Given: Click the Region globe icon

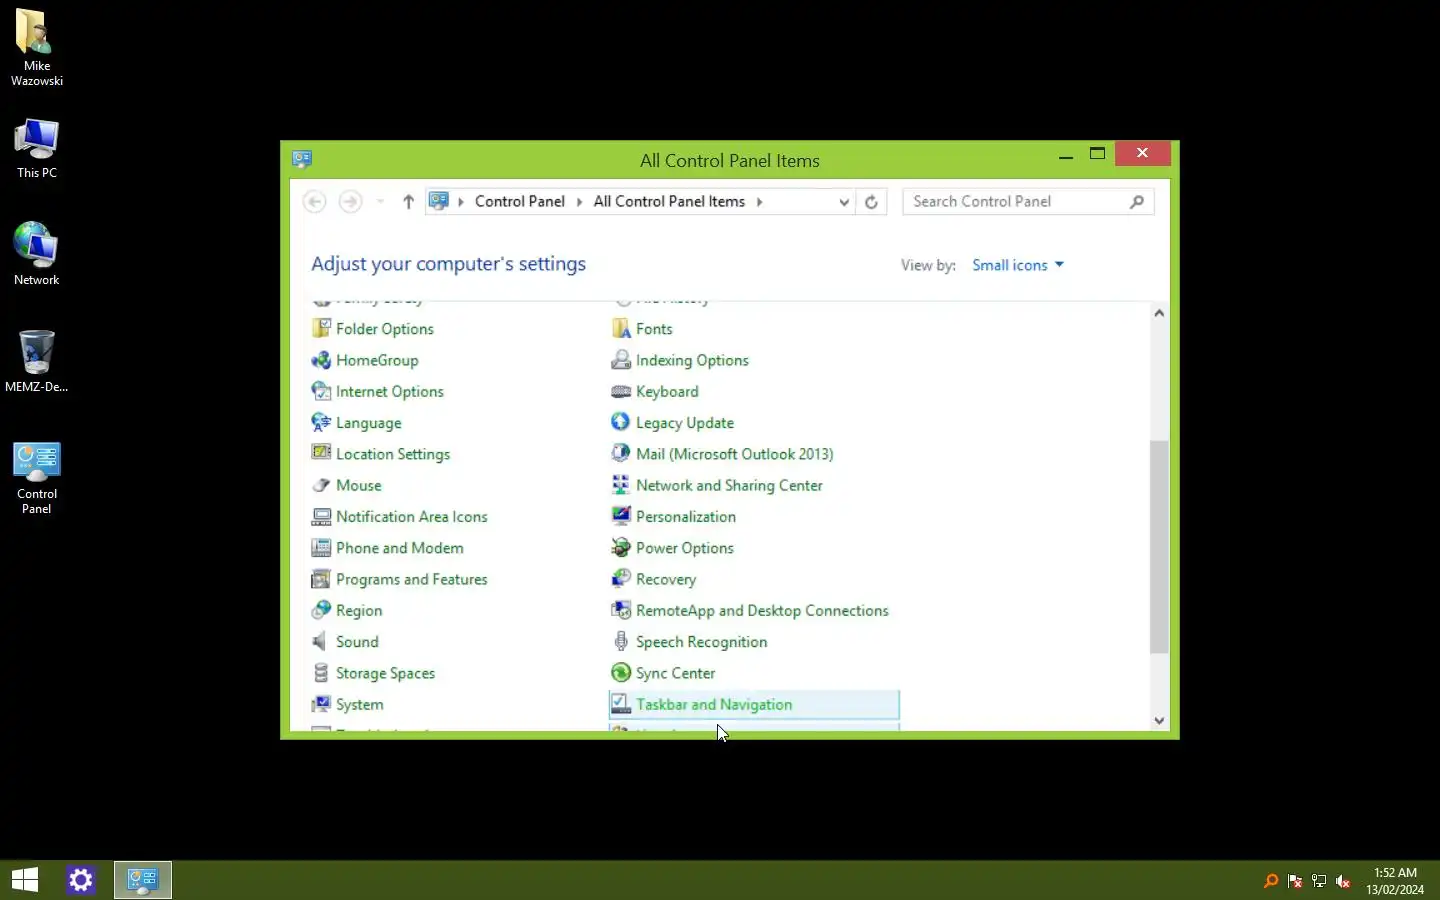Looking at the screenshot, I should tap(321, 610).
